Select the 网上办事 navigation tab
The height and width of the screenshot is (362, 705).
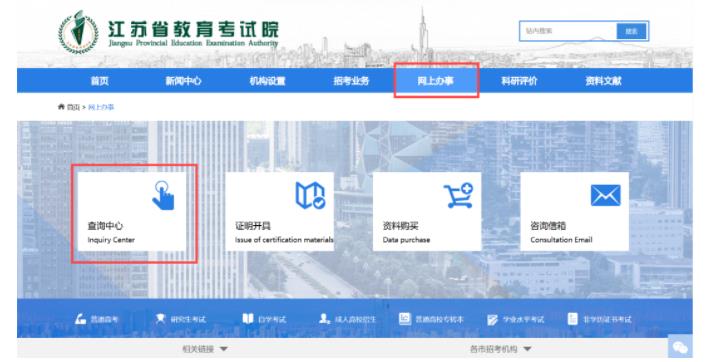435,81
